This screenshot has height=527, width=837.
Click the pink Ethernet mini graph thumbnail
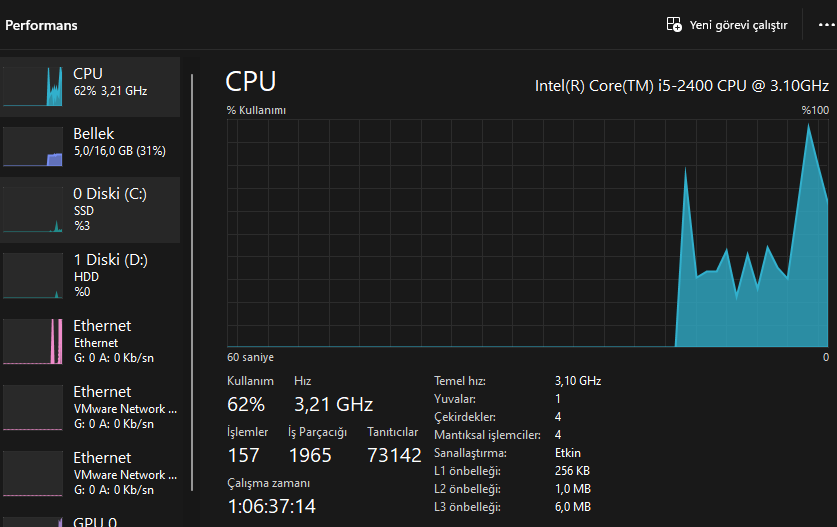(34, 342)
